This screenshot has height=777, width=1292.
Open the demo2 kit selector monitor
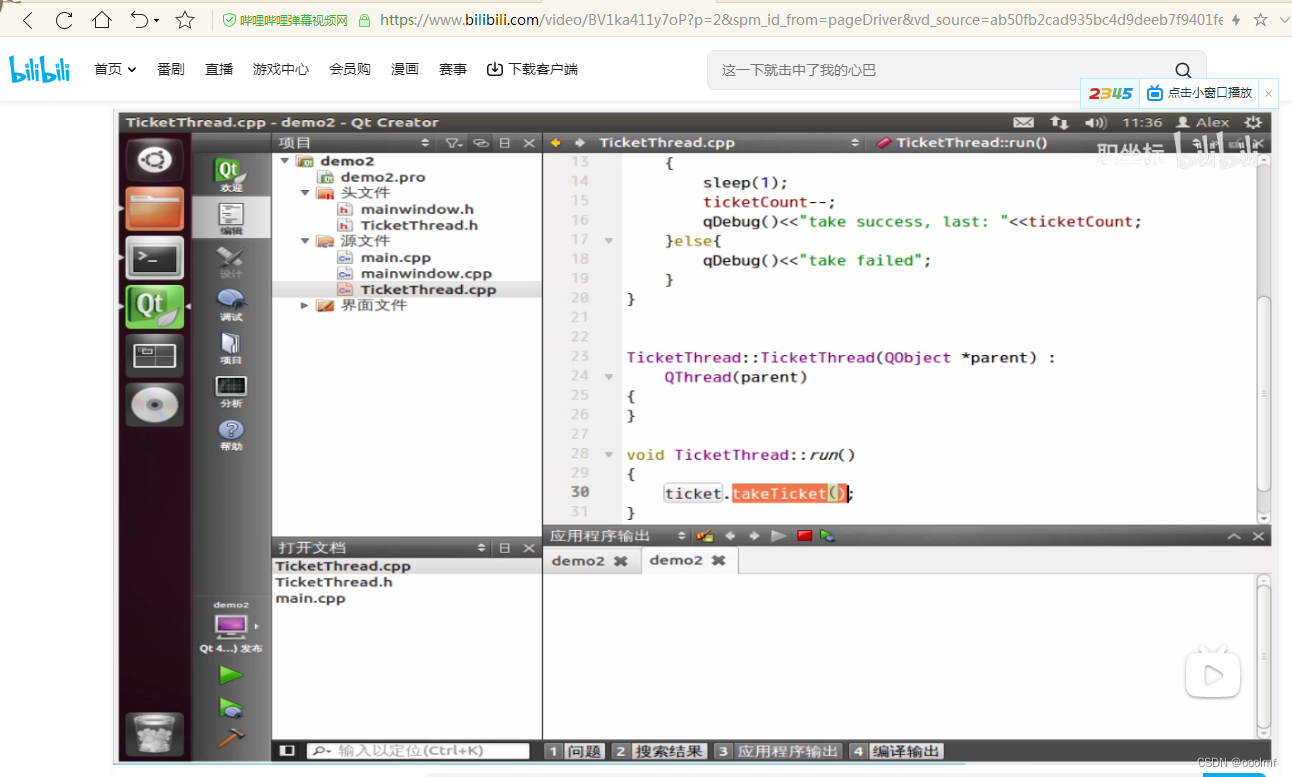click(x=231, y=626)
